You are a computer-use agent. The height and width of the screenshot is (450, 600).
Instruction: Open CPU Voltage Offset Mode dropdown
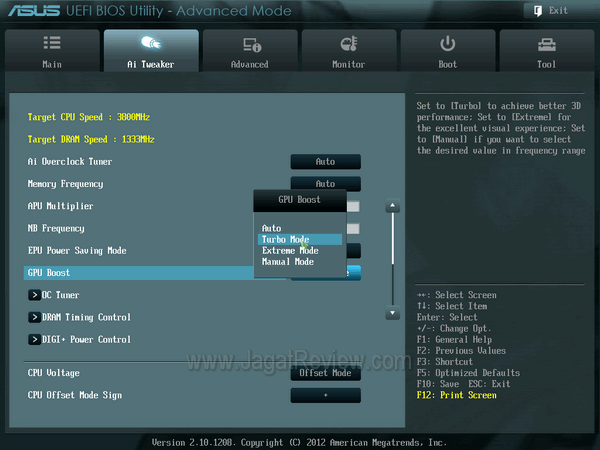click(x=325, y=373)
